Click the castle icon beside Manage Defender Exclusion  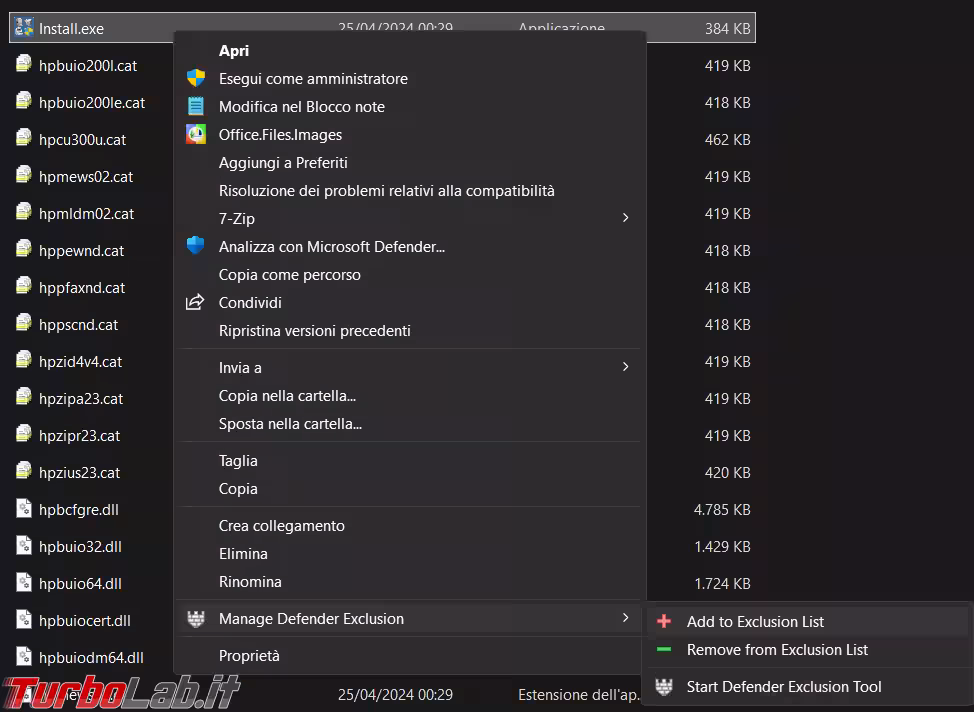point(196,619)
